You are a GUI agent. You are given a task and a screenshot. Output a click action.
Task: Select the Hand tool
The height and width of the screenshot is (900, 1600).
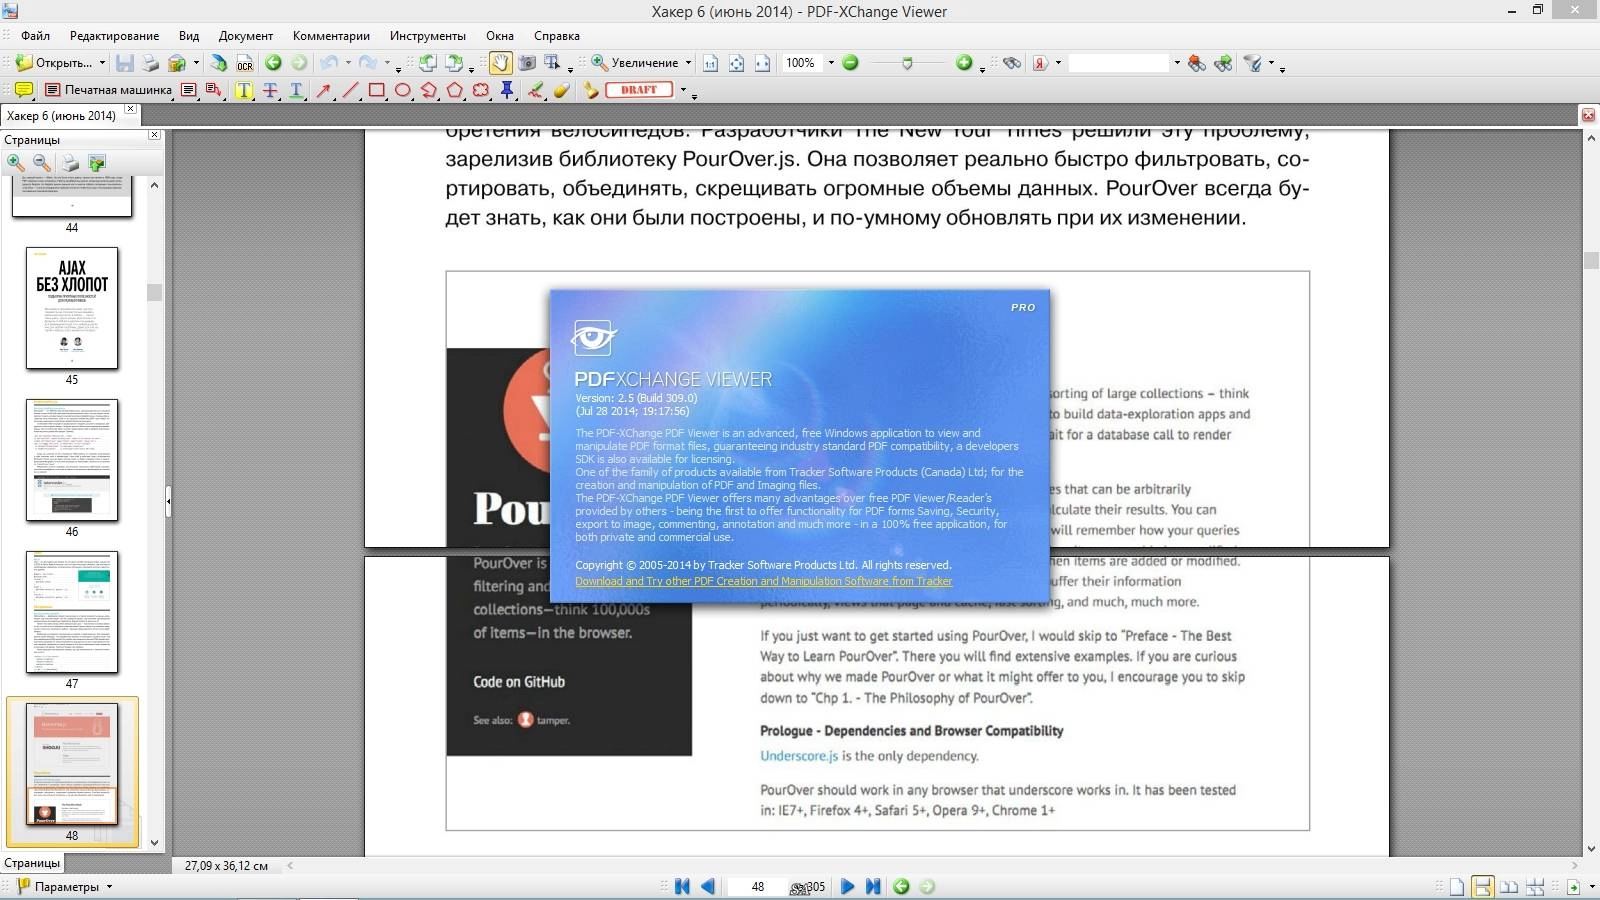[500, 63]
